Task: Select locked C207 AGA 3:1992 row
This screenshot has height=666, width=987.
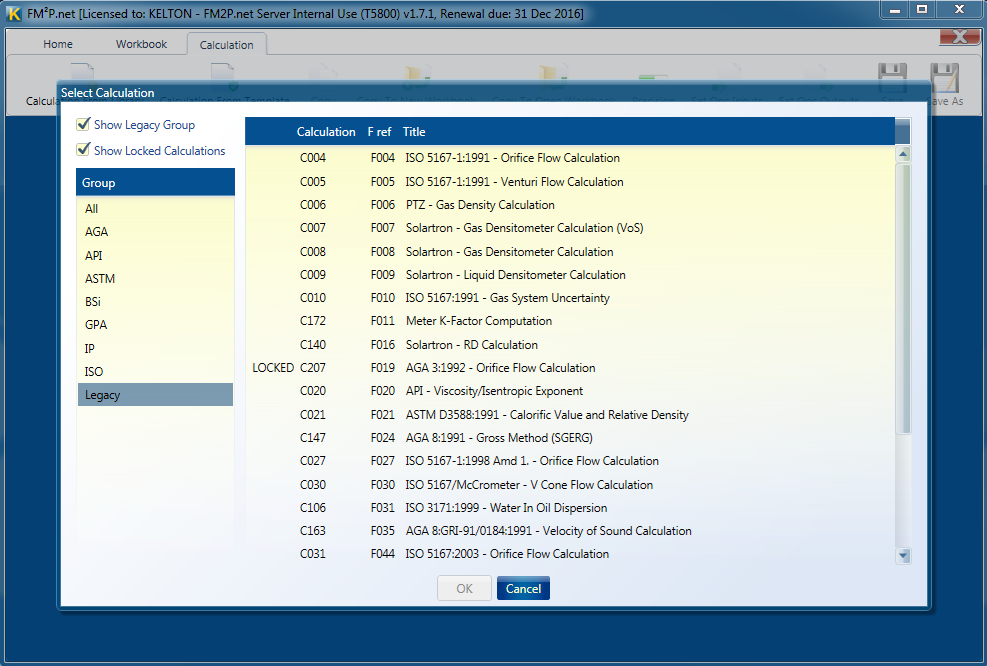Action: tap(570, 368)
